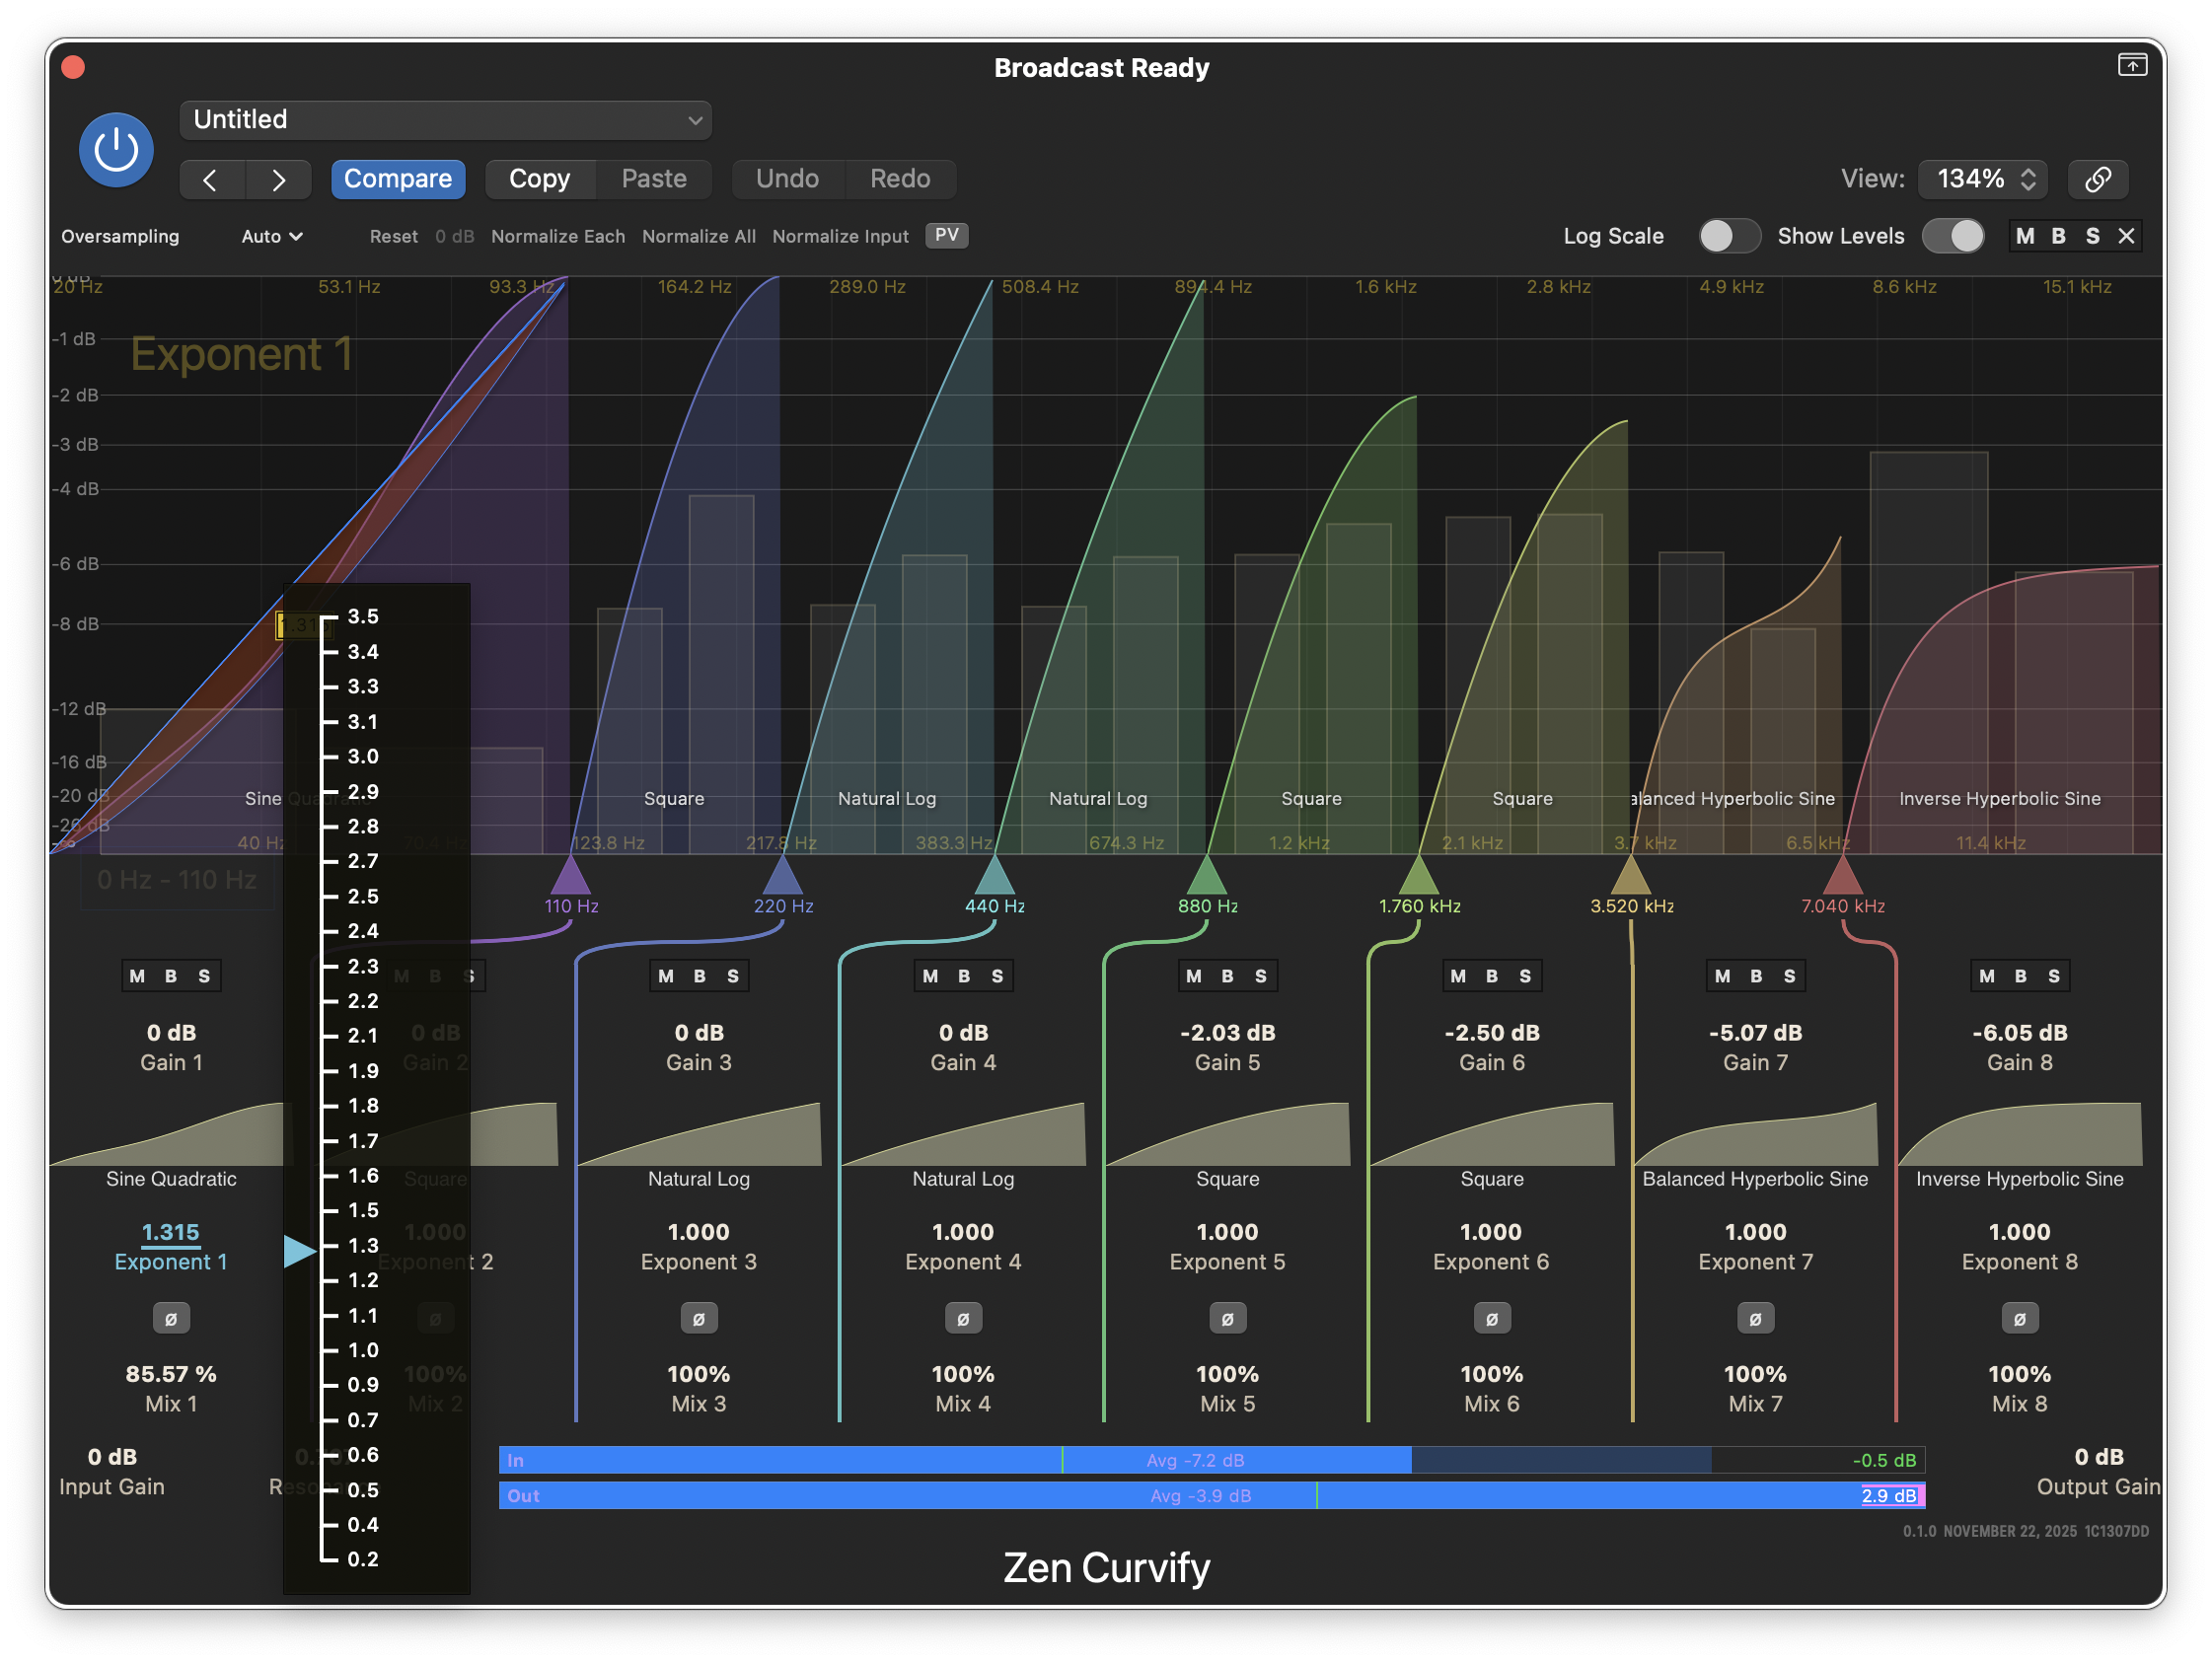Click Normalize All
The height and width of the screenshot is (1663, 2212).
(698, 236)
